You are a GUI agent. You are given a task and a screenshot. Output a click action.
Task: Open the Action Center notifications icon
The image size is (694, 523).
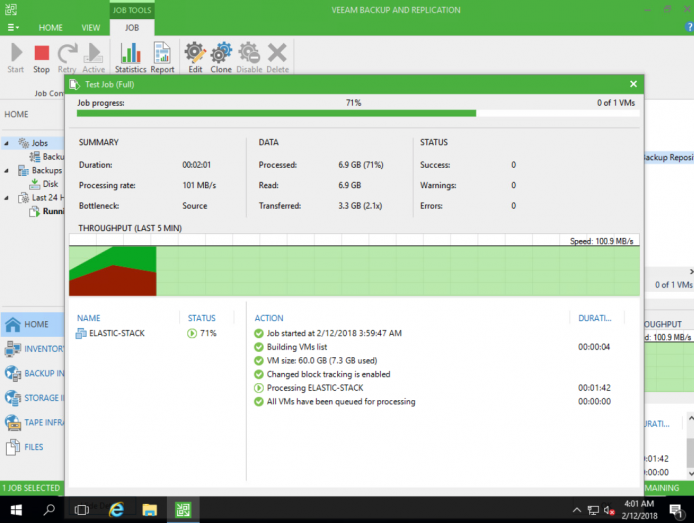coord(676,511)
